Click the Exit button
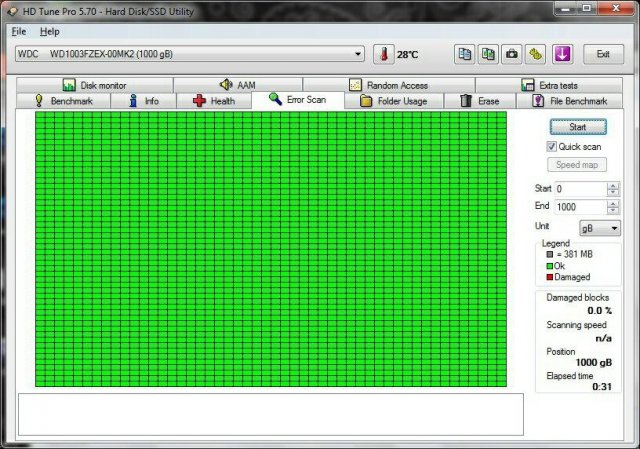640x449 pixels. (x=603, y=54)
